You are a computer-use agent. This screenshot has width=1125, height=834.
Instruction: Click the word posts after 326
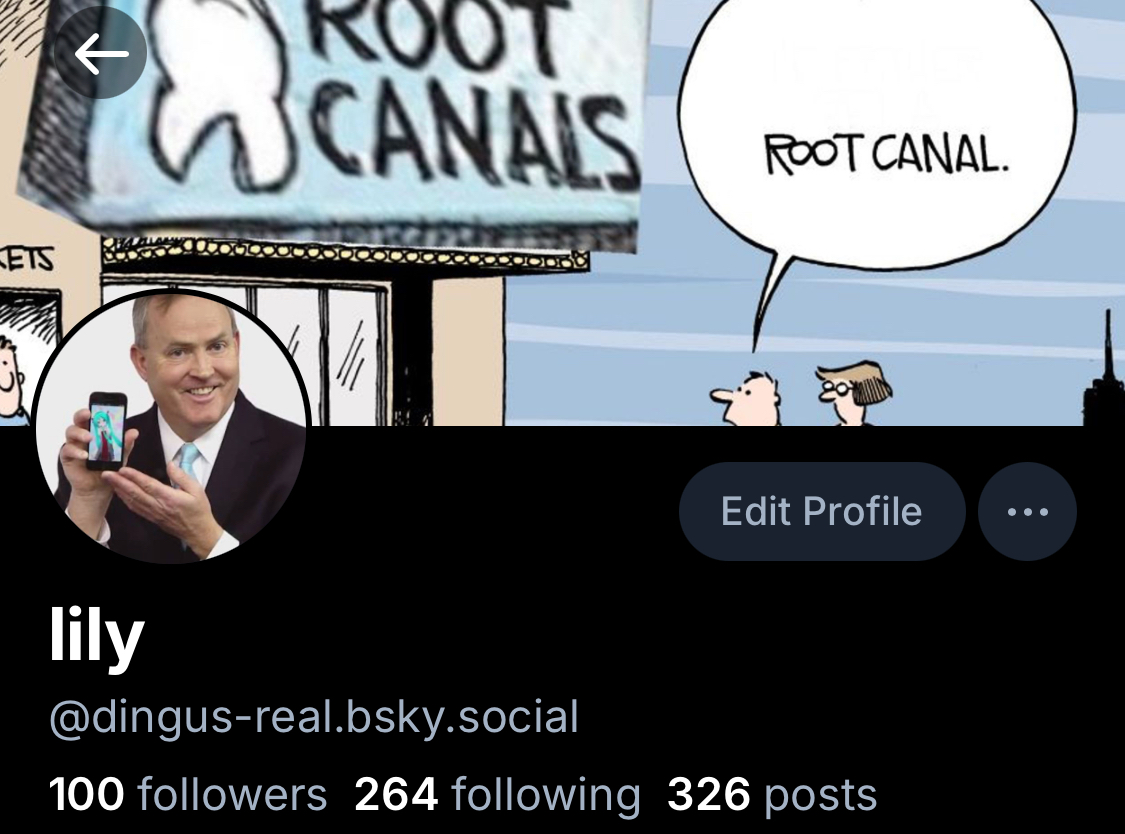point(821,795)
